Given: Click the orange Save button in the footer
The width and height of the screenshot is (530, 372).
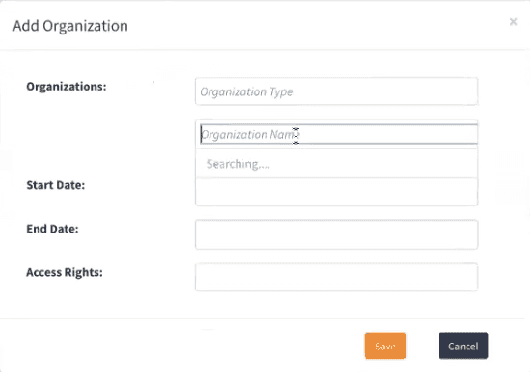Looking at the screenshot, I should click(385, 346).
